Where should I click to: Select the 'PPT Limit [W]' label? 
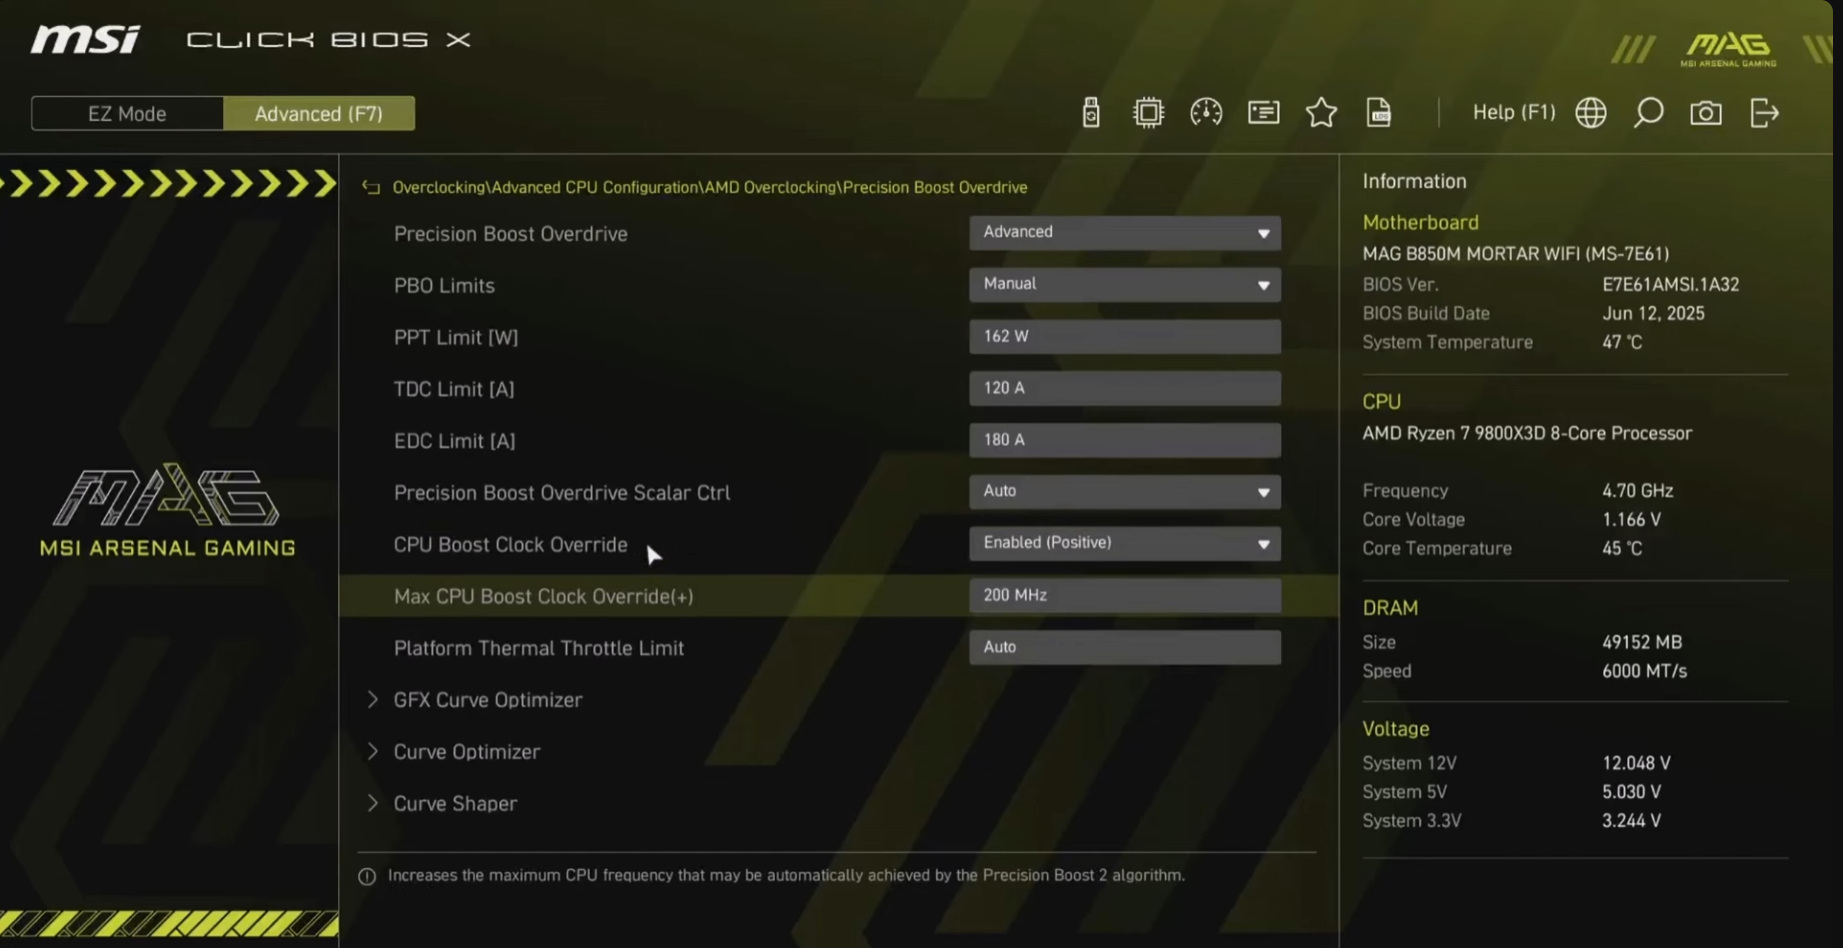pyautogui.click(x=456, y=338)
